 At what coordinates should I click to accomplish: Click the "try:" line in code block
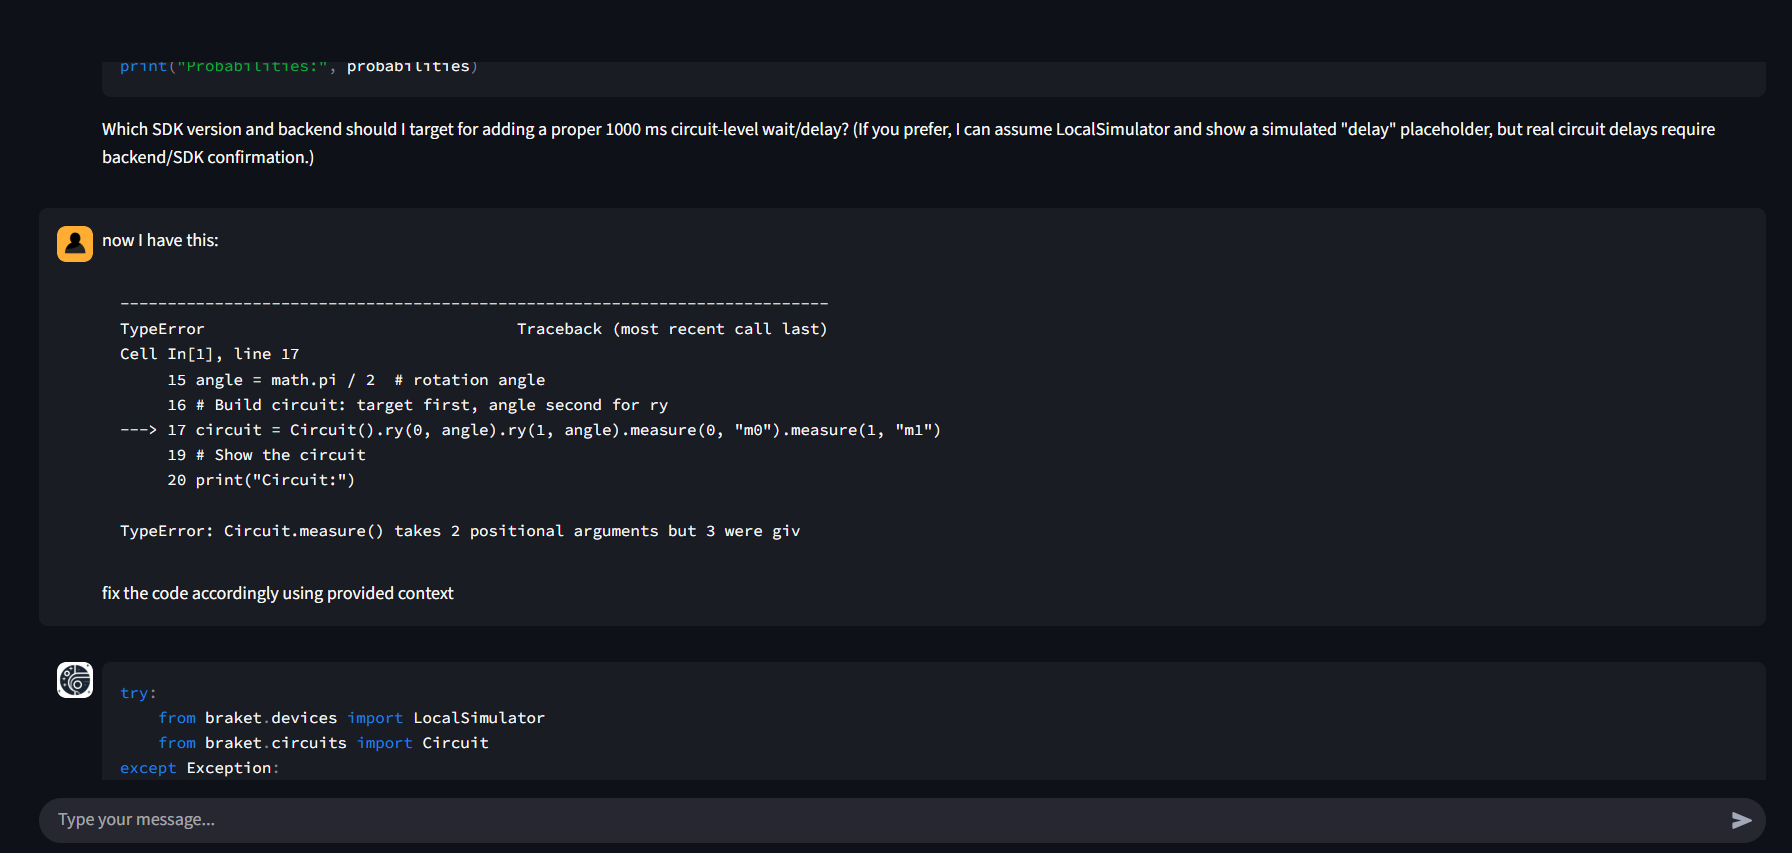tap(138, 693)
